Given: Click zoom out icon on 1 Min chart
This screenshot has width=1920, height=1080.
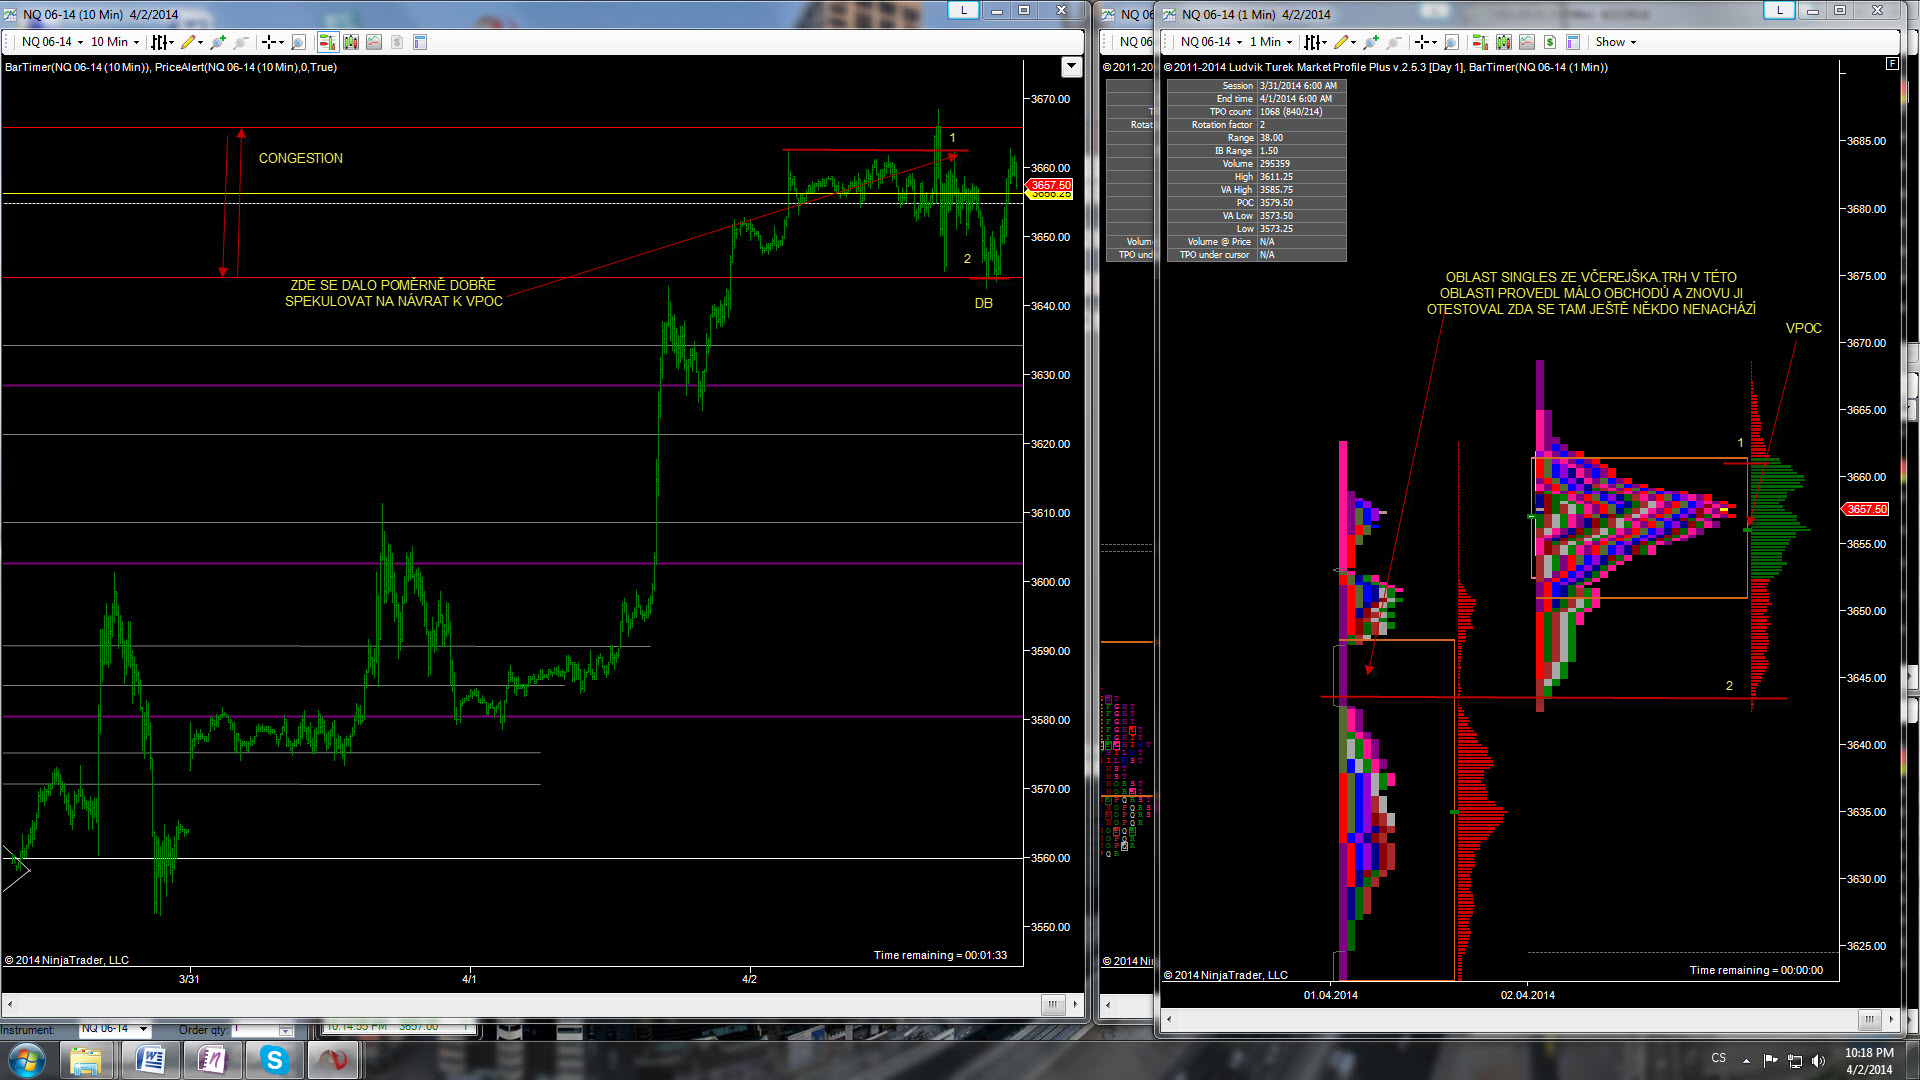Looking at the screenshot, I should 1393,42.
